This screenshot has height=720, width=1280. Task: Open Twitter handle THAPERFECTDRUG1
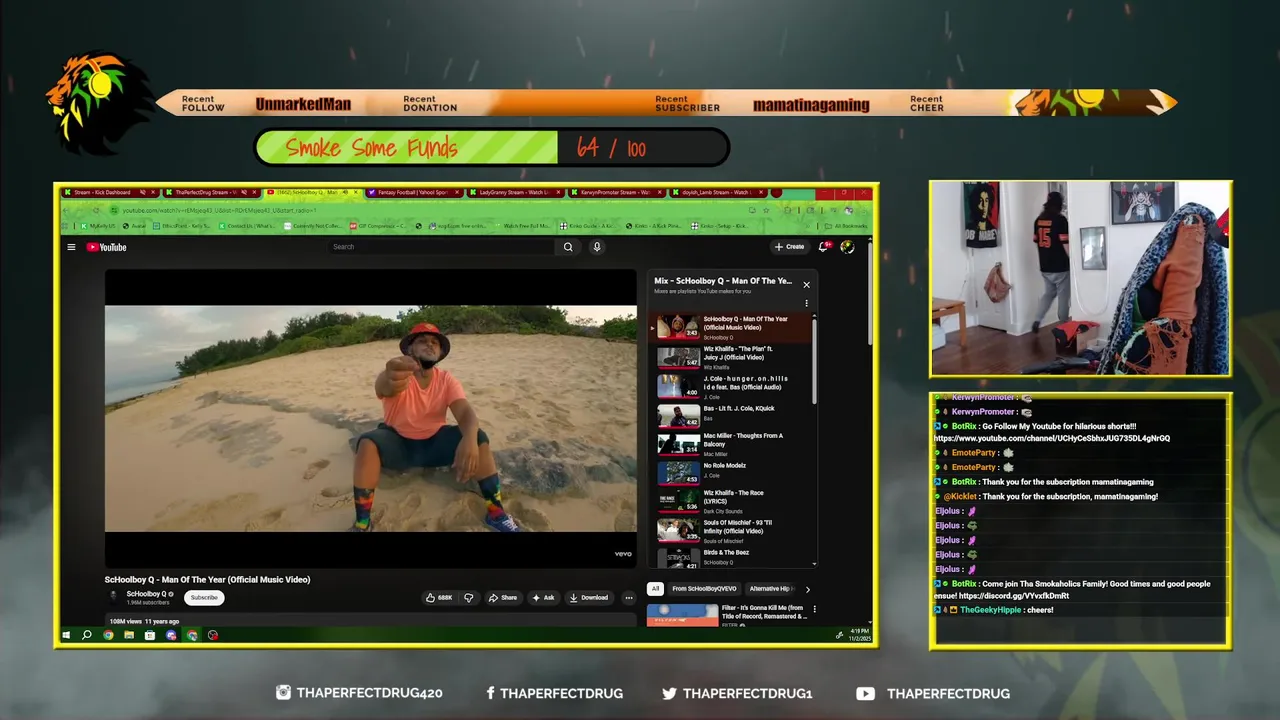(737, 693)
